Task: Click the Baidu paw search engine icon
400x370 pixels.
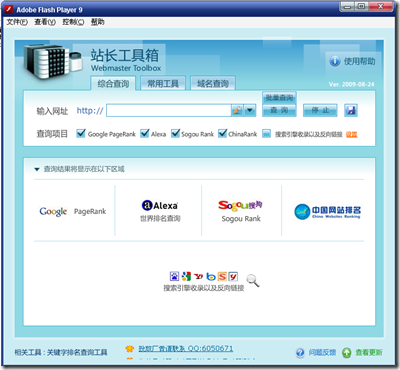Action: pos(174,276)
